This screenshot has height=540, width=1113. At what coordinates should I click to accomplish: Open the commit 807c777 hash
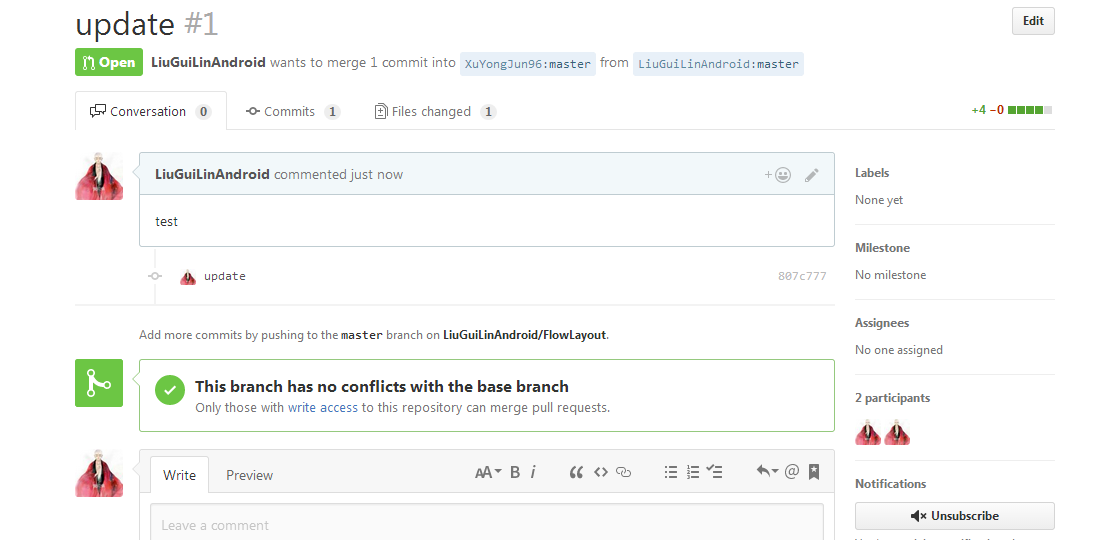click(802, 277)
